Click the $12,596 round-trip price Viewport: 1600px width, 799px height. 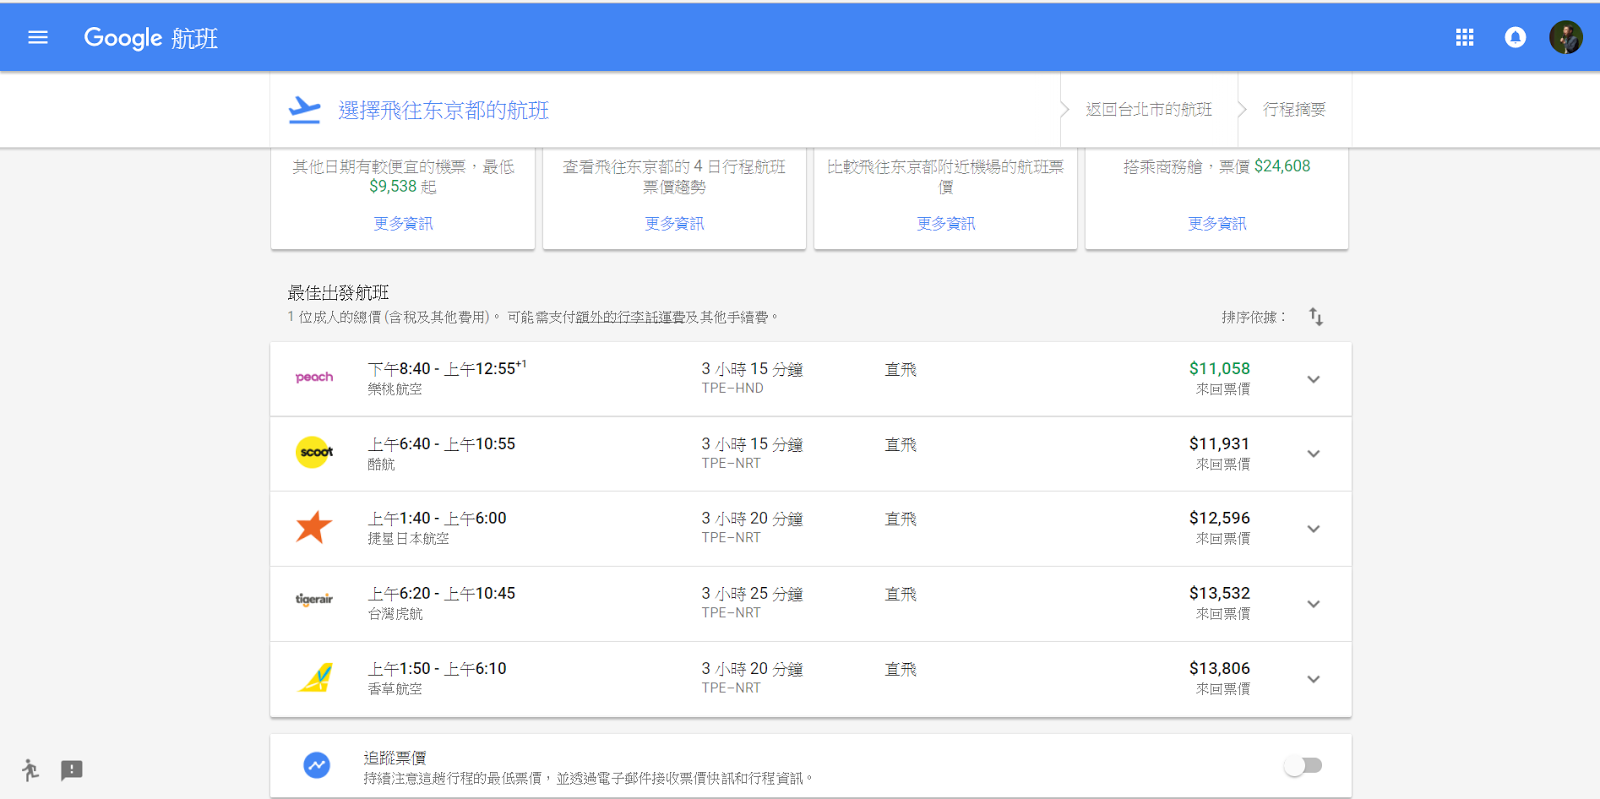pos(1219,518)
